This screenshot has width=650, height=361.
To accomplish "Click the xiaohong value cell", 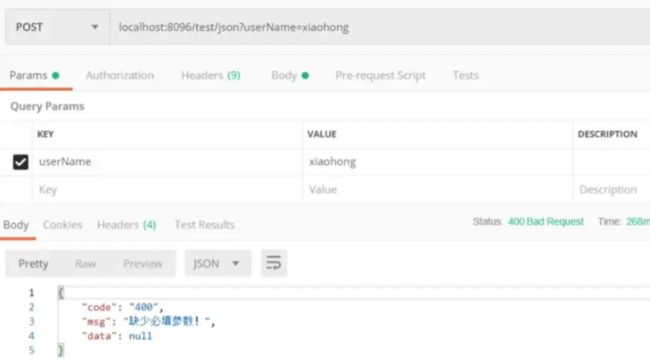I will (438, 162).
